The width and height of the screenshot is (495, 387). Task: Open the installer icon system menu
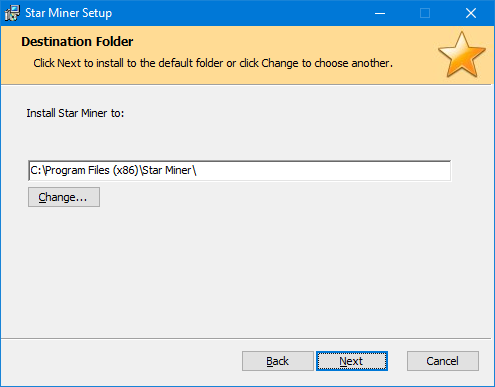(x=12, y=13)
